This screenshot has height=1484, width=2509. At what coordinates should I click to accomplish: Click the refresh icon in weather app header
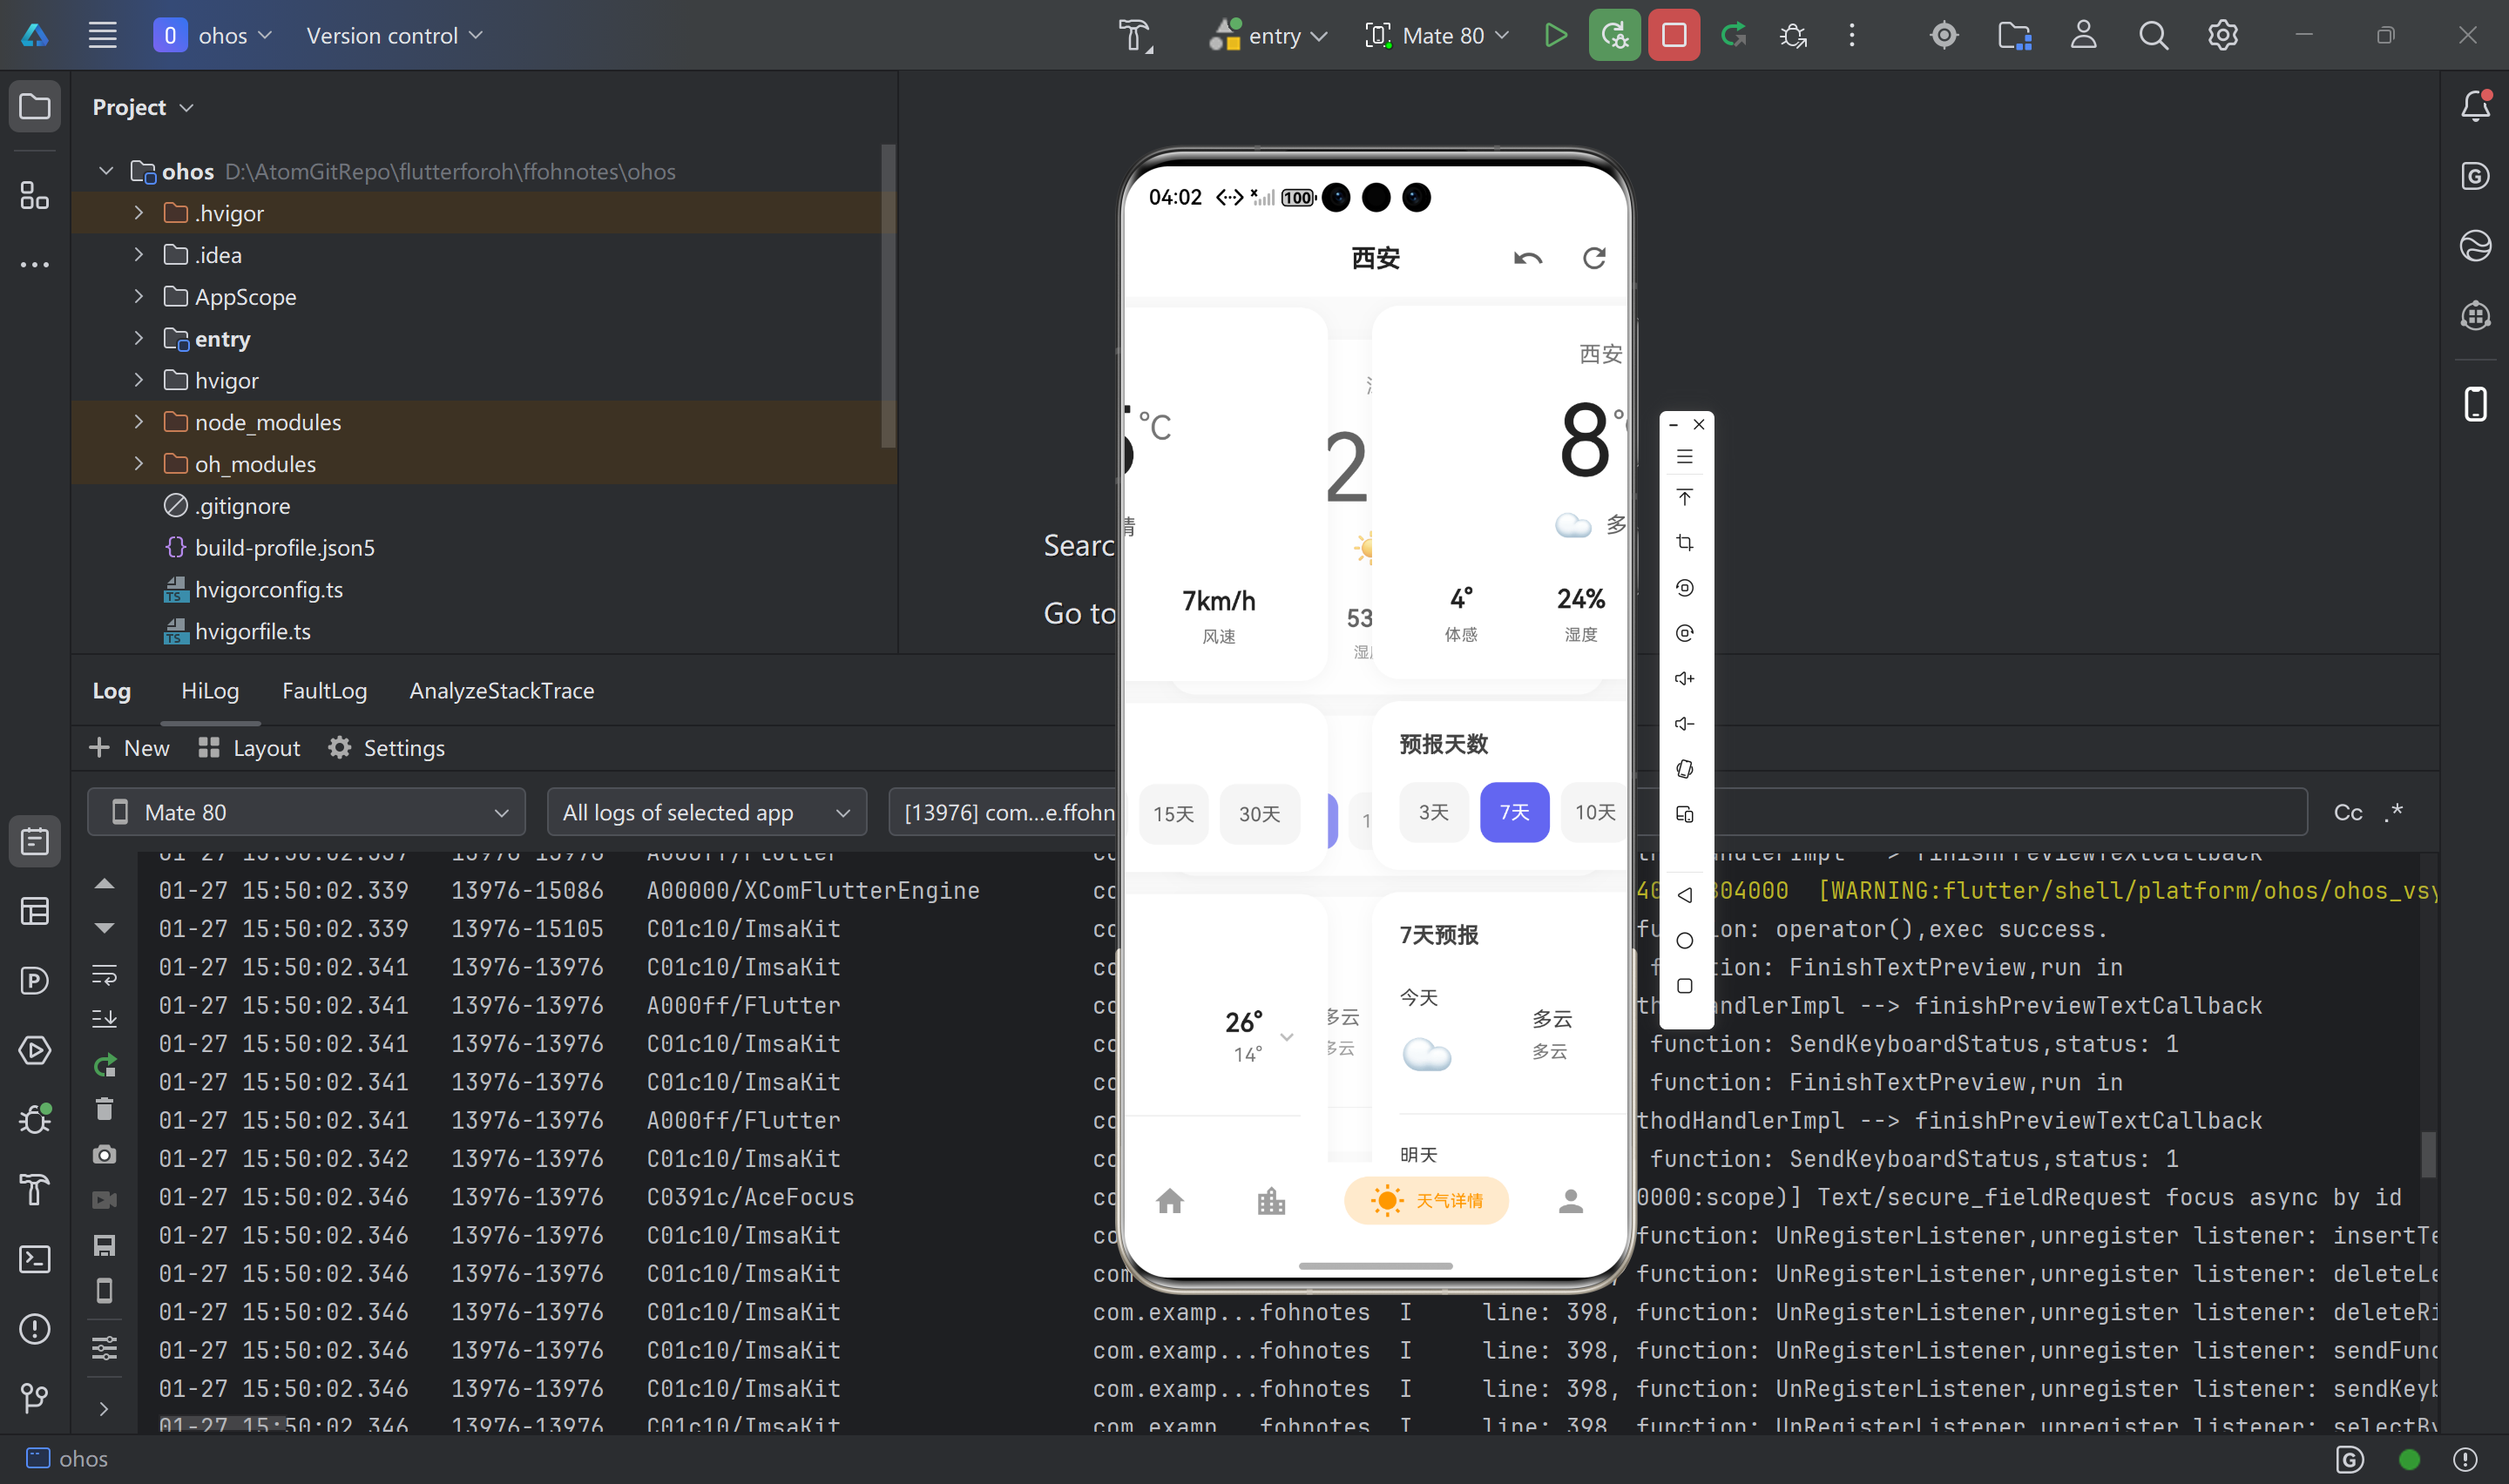(1594, 258)
